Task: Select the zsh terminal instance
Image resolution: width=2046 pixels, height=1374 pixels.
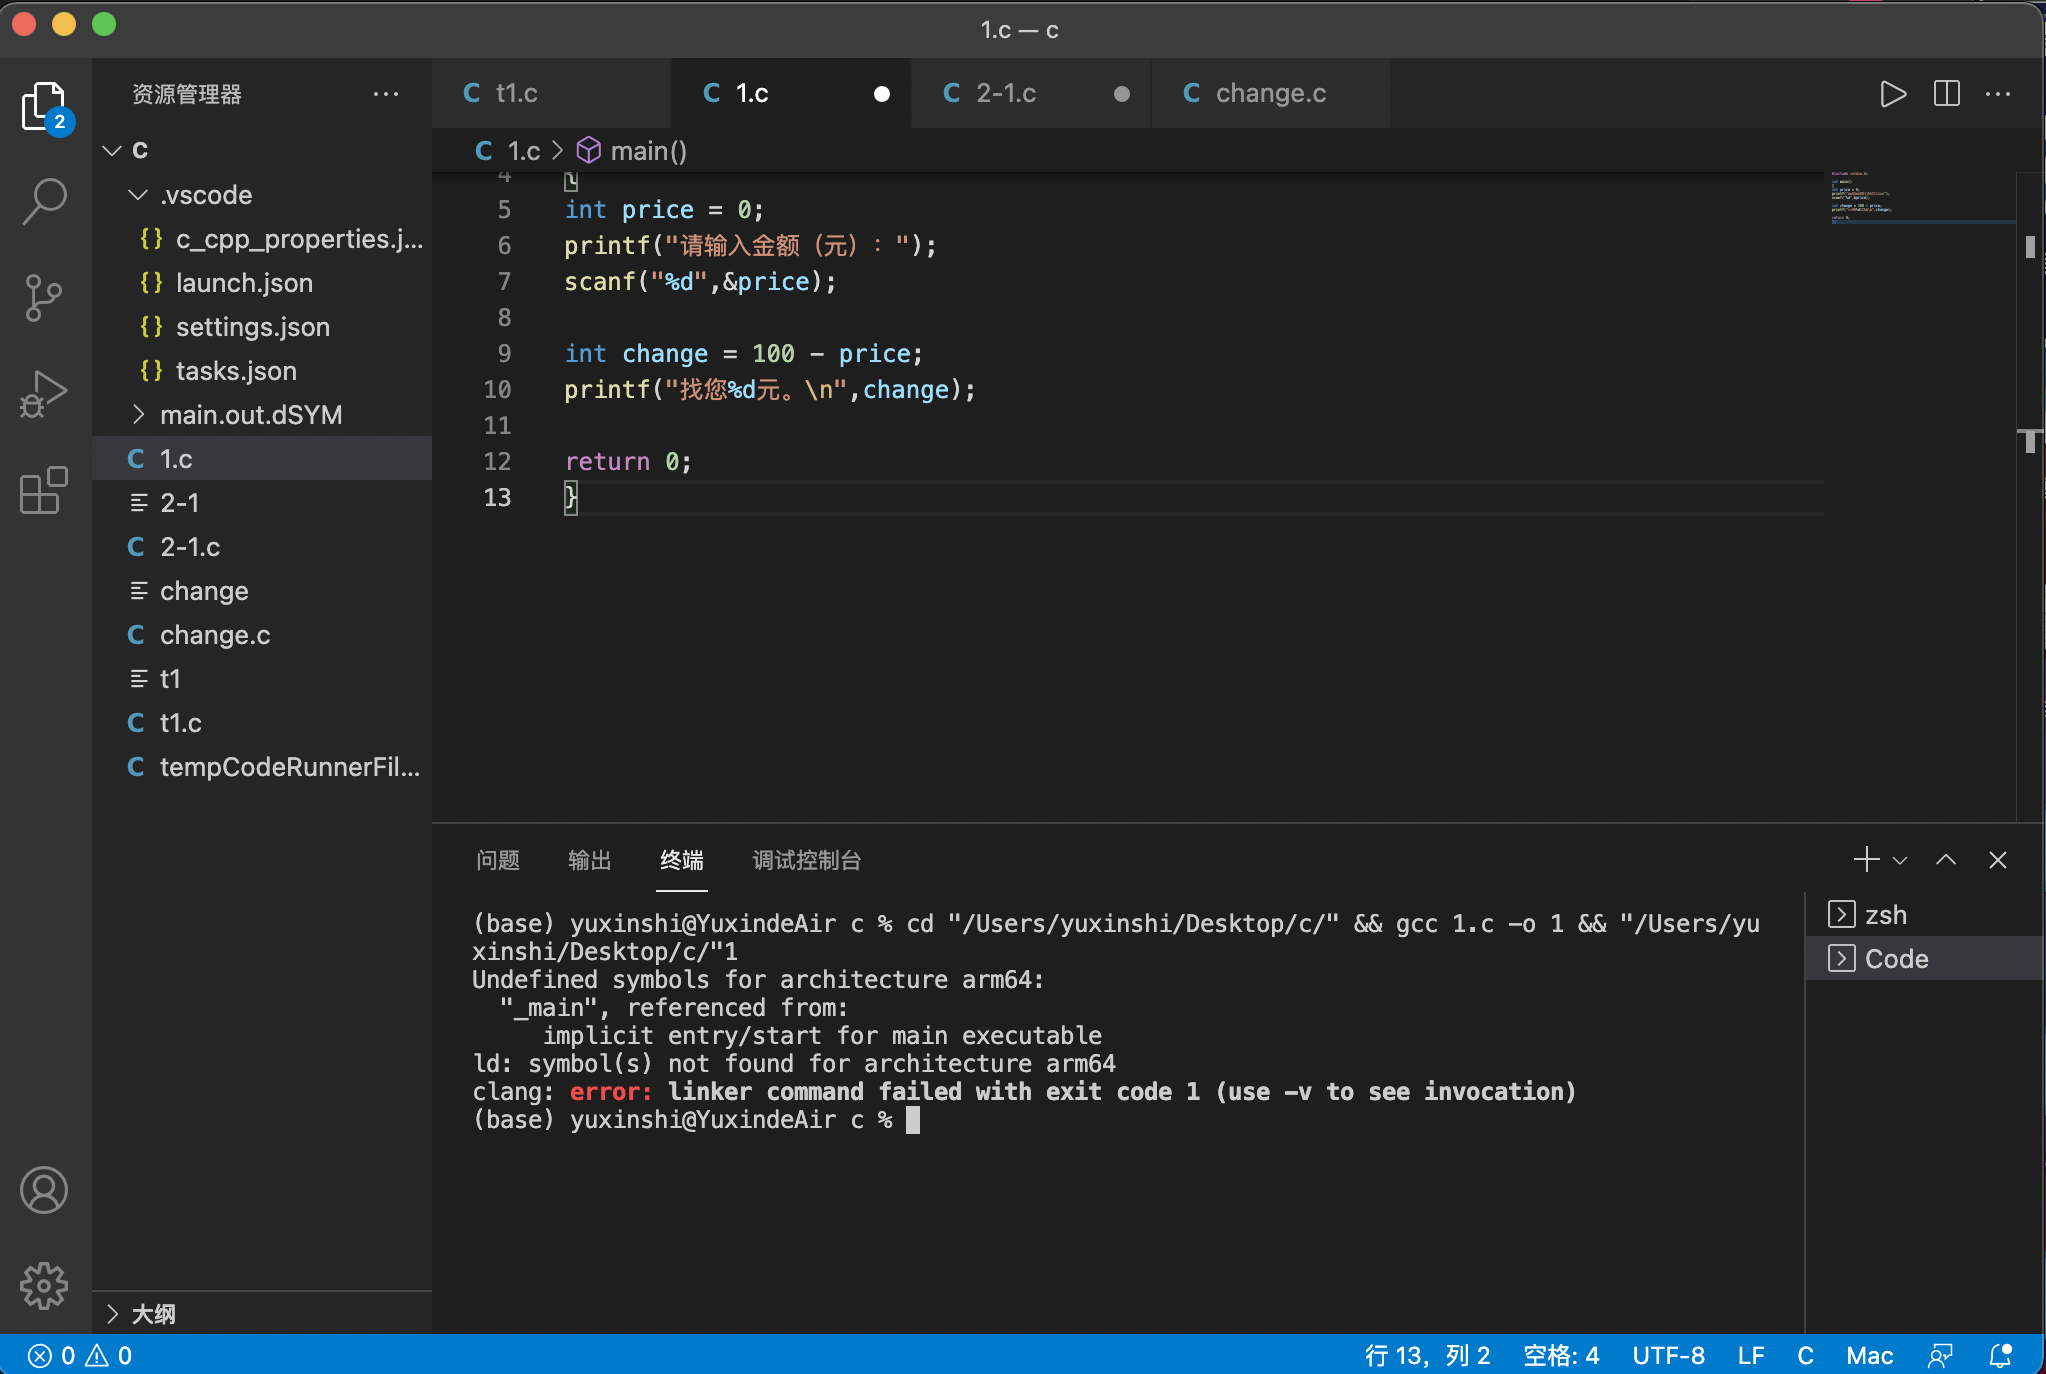Action: [x=1925, y=915]
